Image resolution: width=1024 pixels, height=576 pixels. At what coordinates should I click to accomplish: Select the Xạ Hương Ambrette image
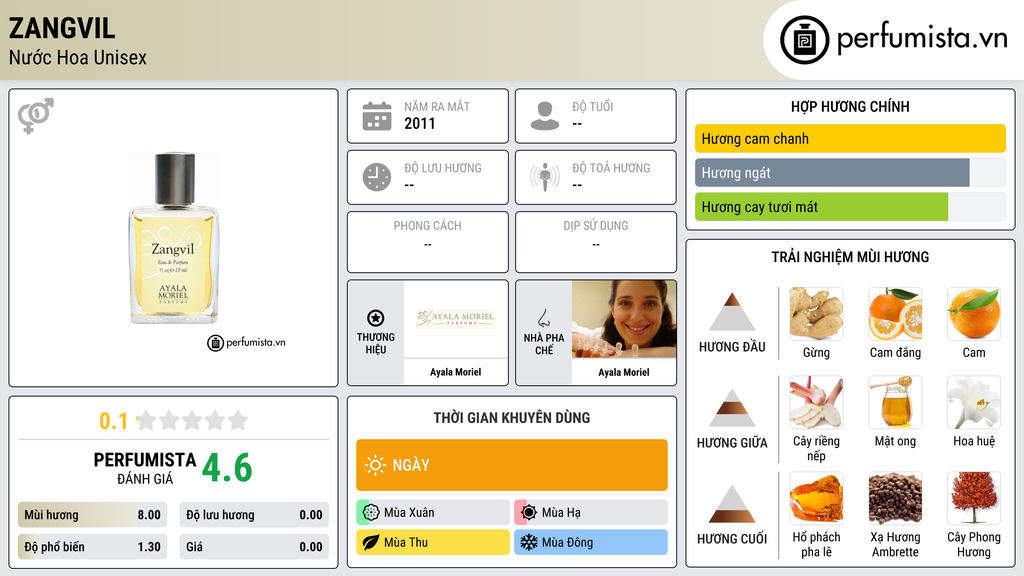pos(895,498)
